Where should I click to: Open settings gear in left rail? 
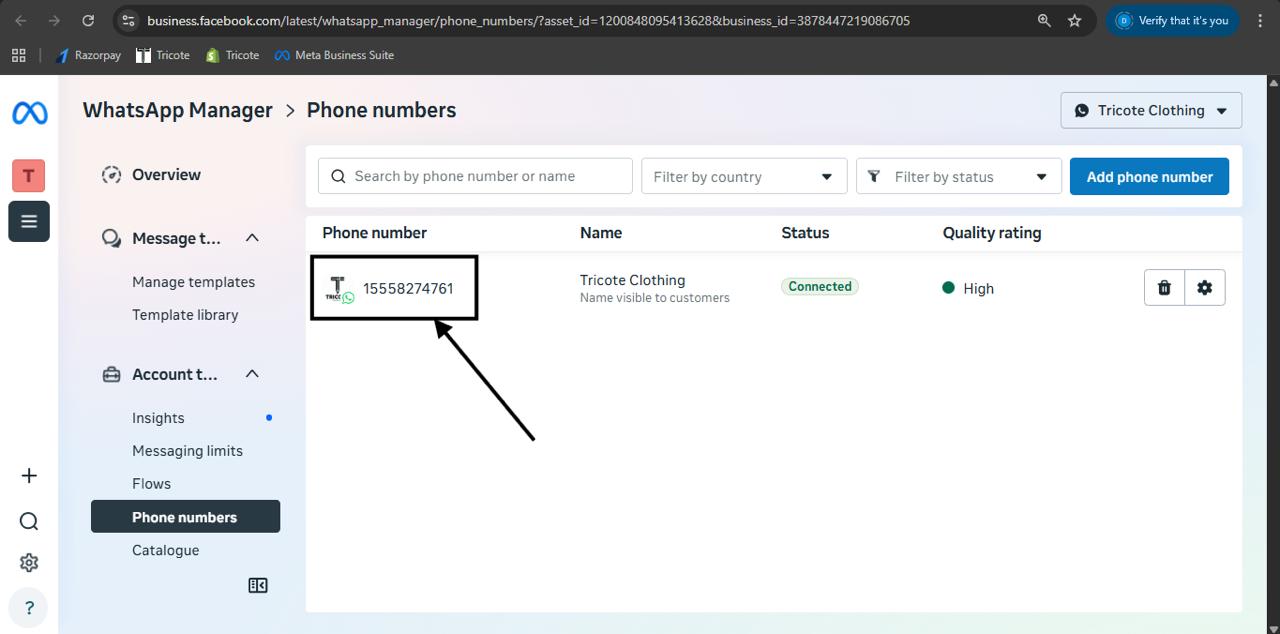29,563
